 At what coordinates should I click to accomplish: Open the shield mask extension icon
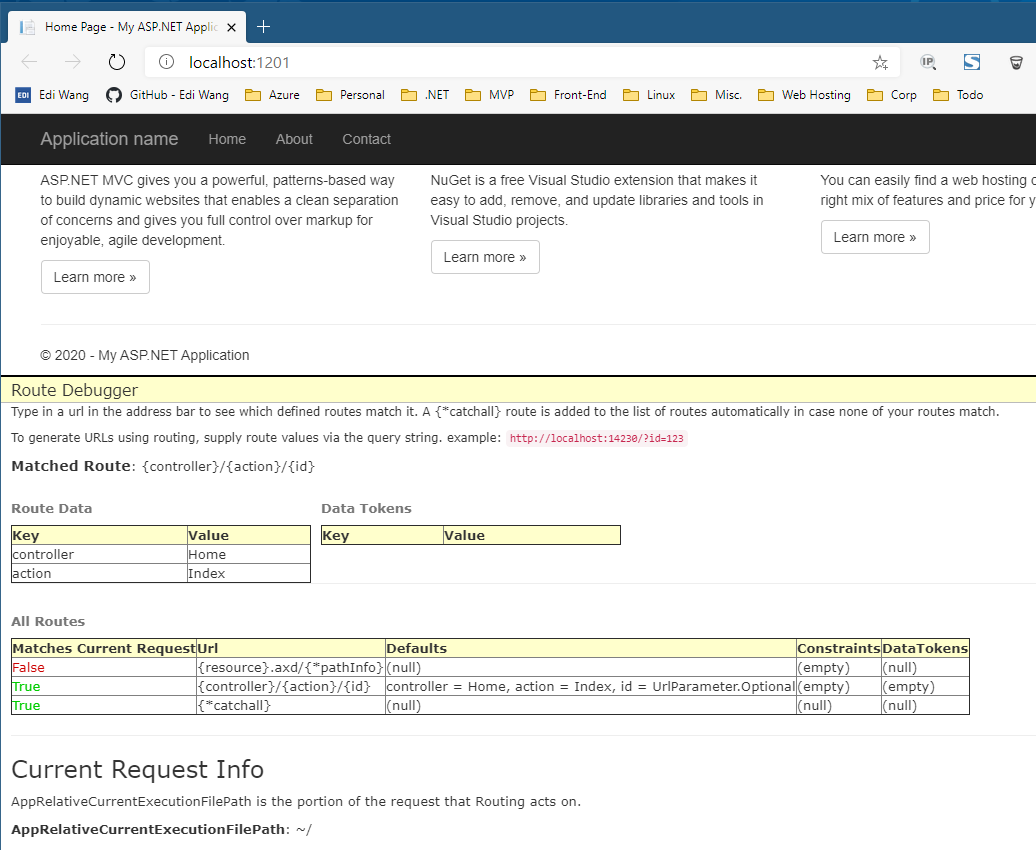pyautogui.click(x=1016, y=63)
